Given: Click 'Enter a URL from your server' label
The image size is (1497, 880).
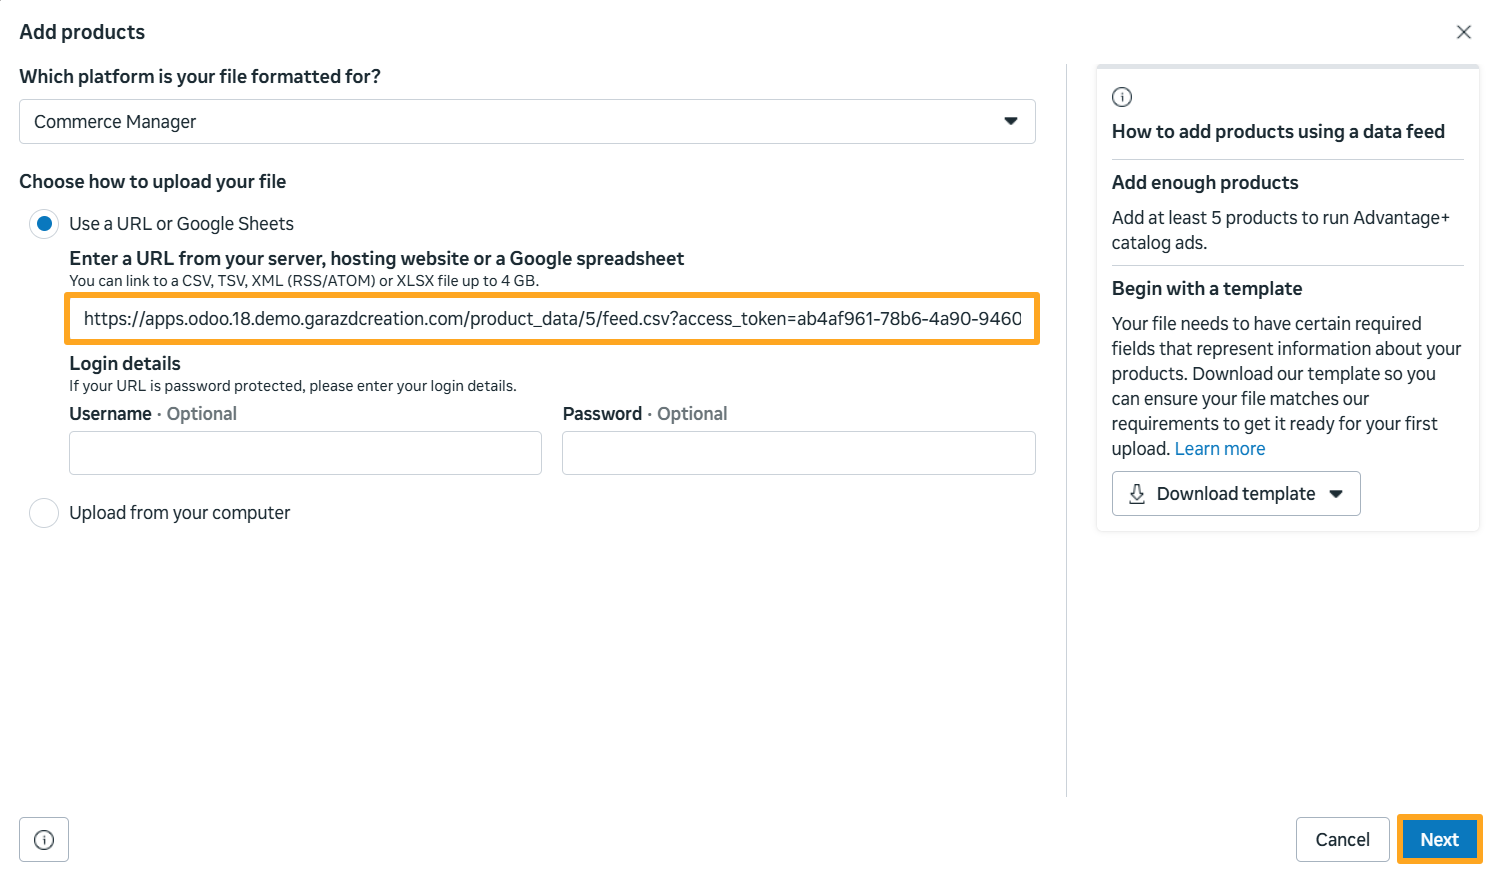Looking at the screenshot, I should (x=376, y=259).
